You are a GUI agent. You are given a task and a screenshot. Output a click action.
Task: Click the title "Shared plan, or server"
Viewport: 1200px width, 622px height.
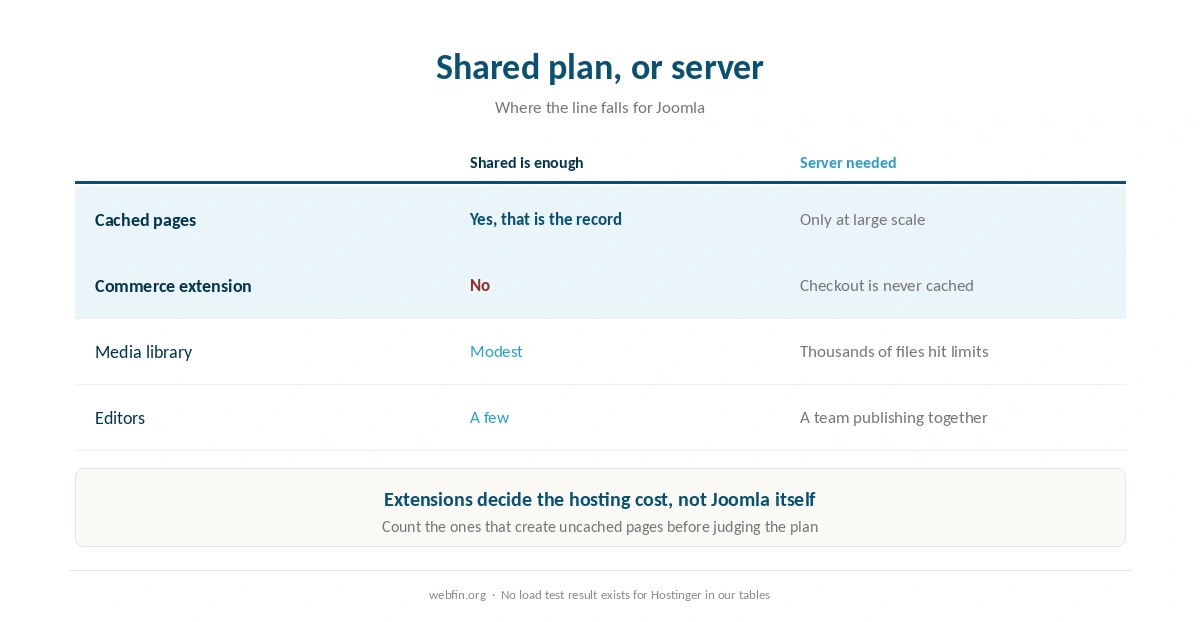click(599, 67)
